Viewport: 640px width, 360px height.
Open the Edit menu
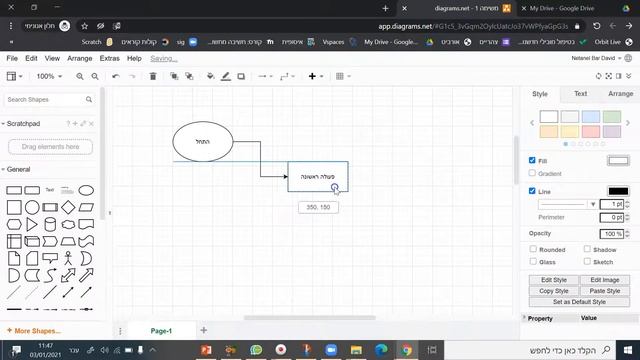pyautogui.click(x=31, y=58)
